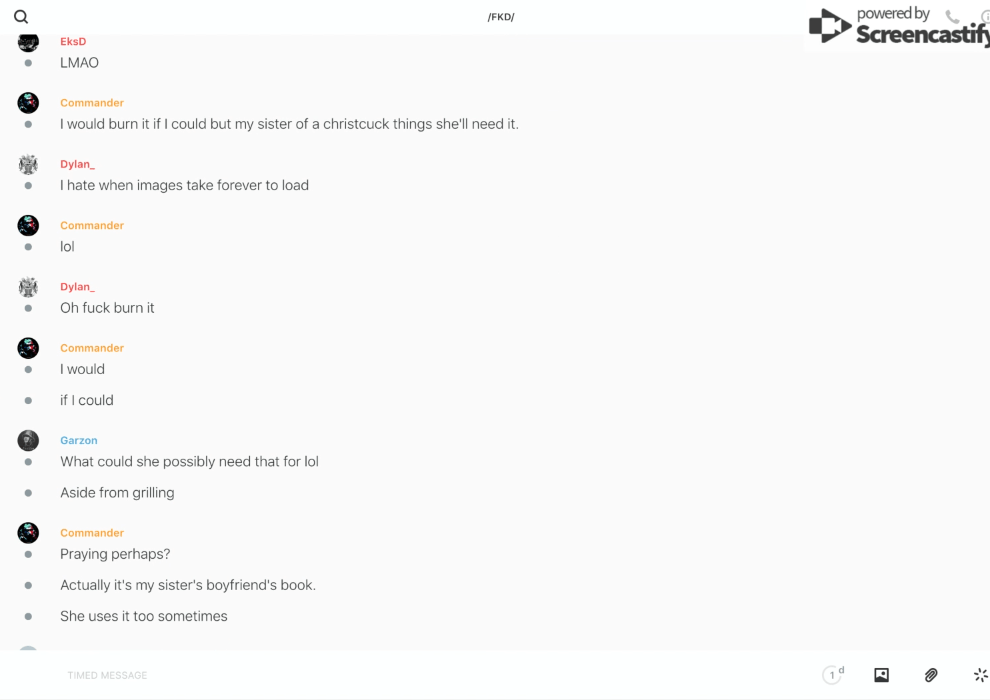
Task: Open conversation info via the circled-i icon
Action: pos(985,17)
